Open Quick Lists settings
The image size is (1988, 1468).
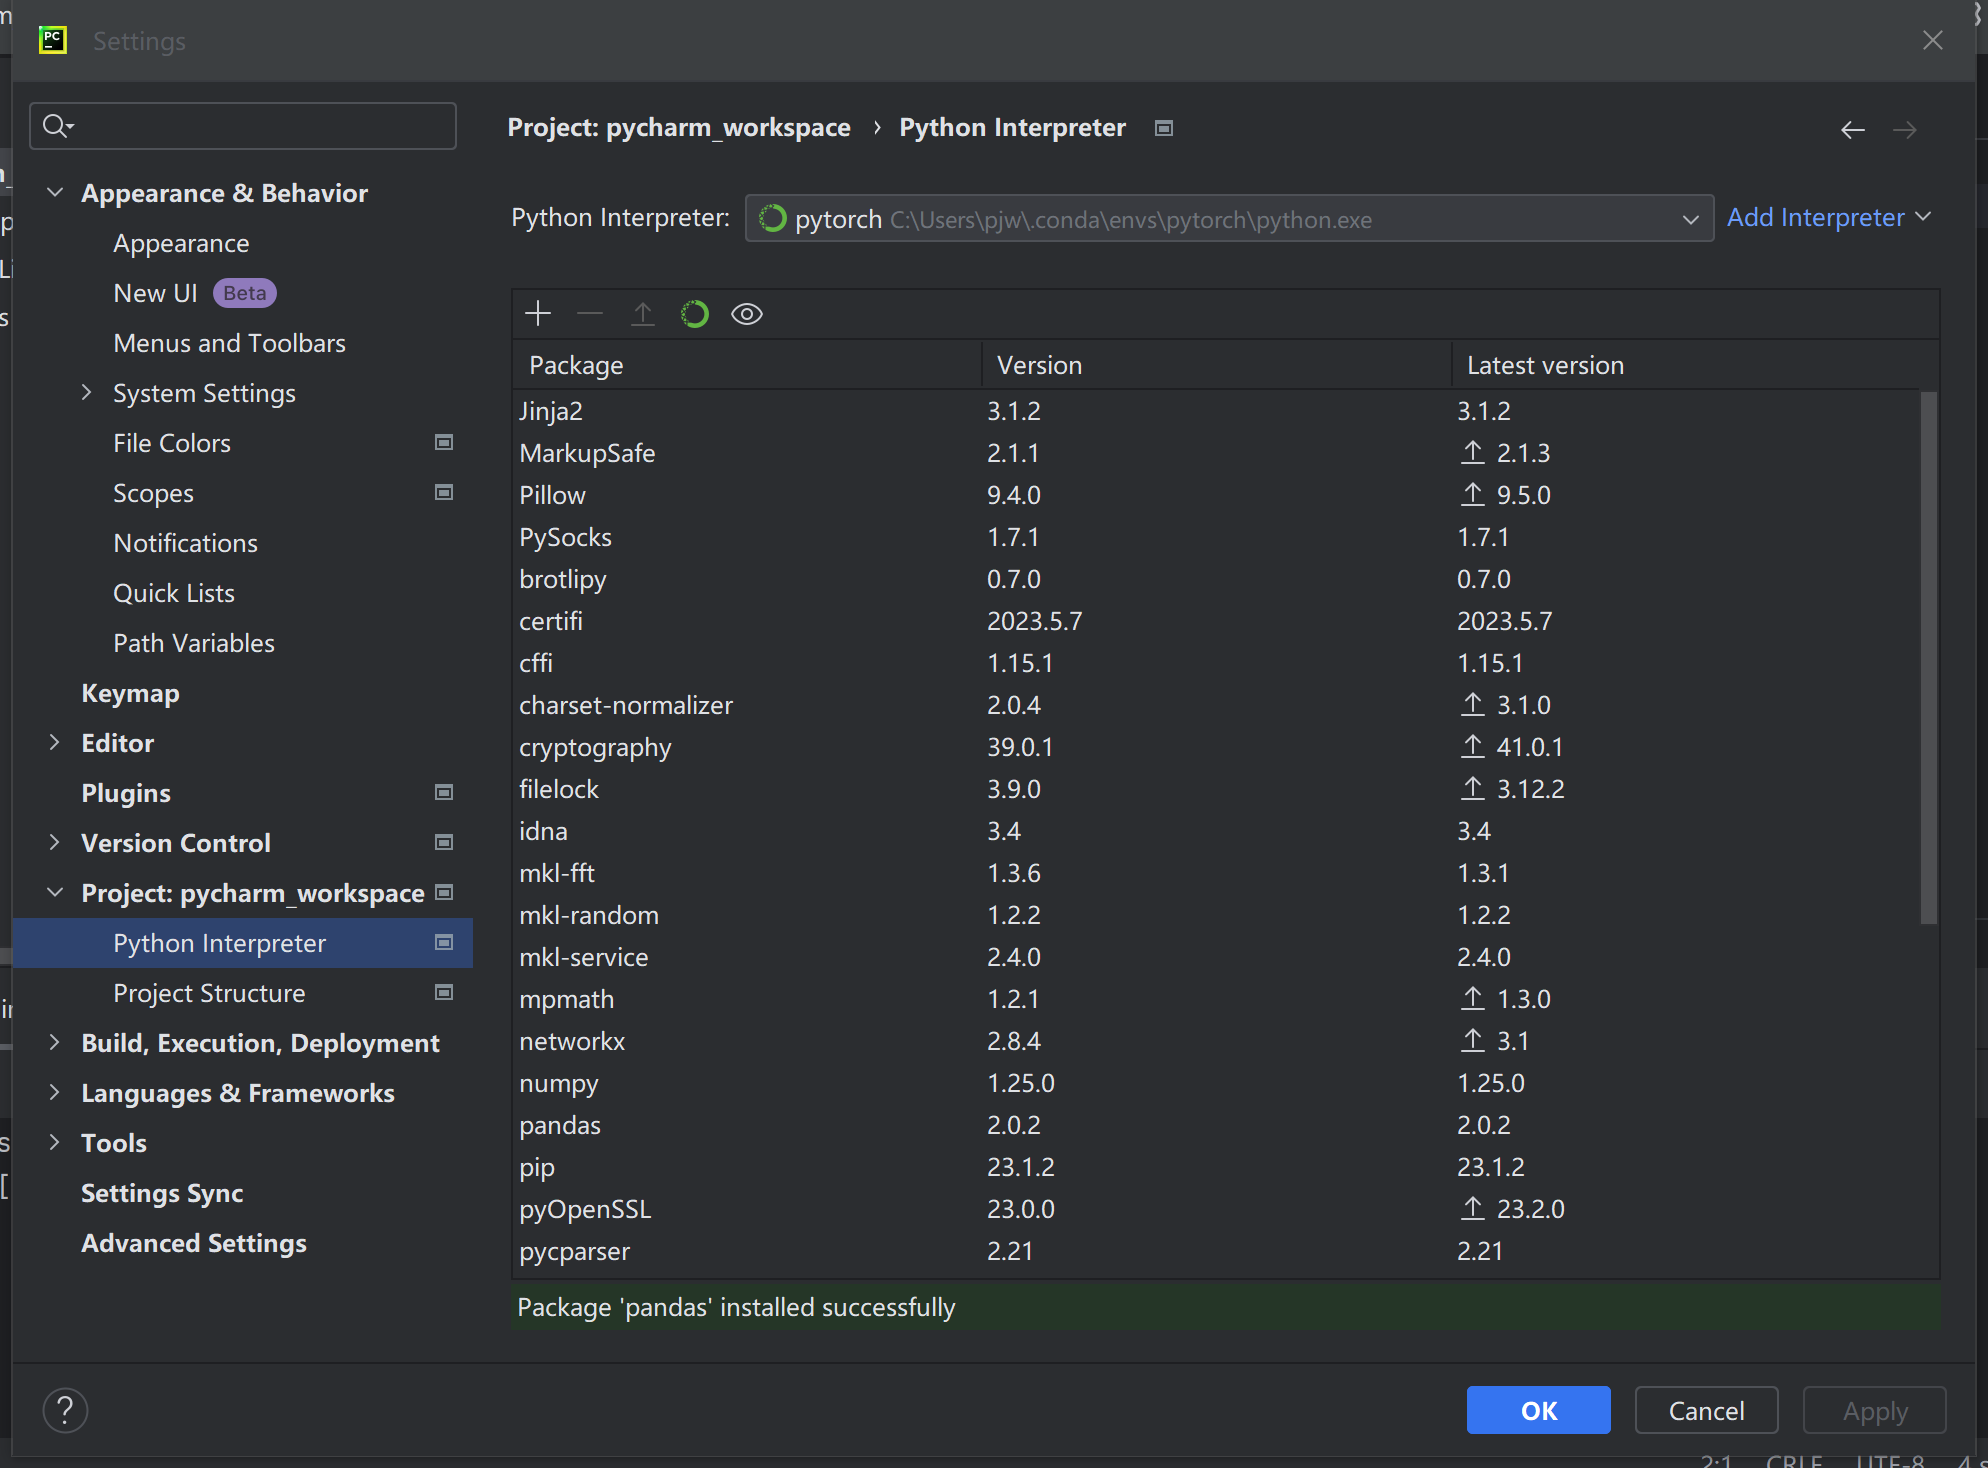174,593
